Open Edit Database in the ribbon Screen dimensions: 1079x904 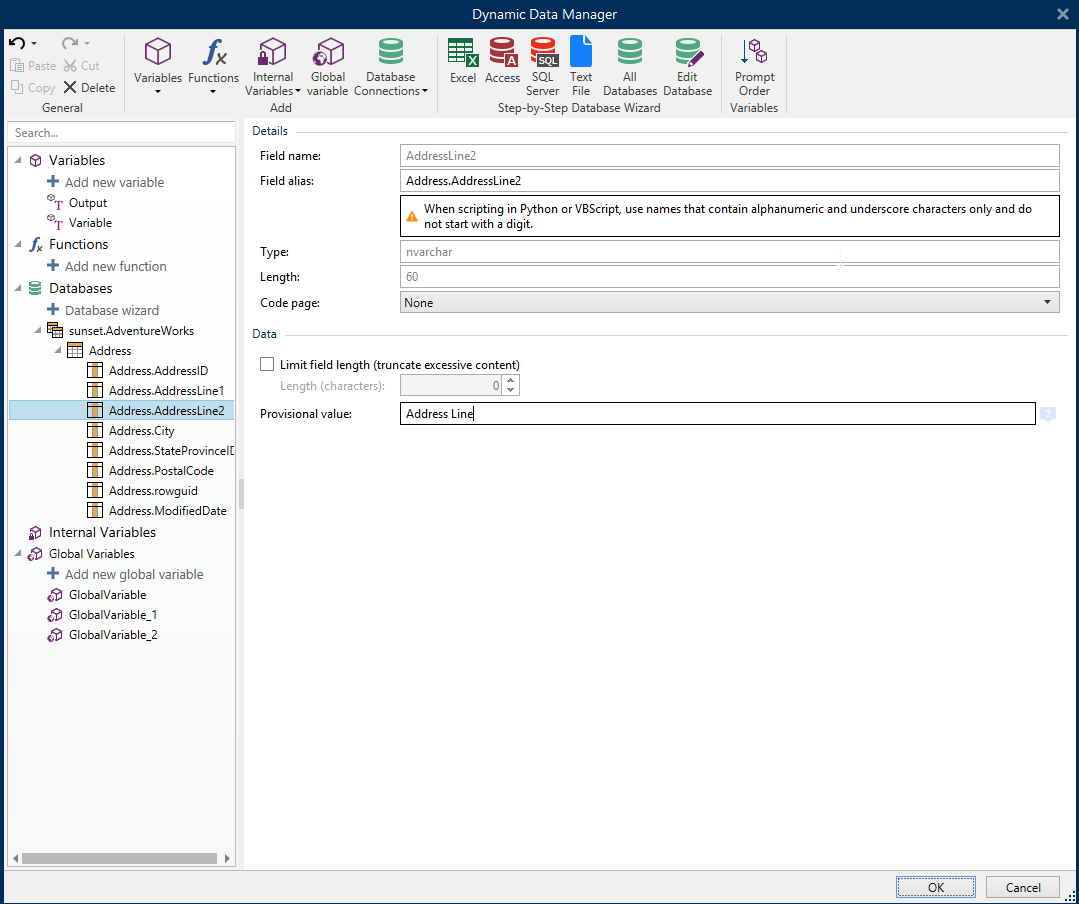pyautogui.click(x=688, y=64)
